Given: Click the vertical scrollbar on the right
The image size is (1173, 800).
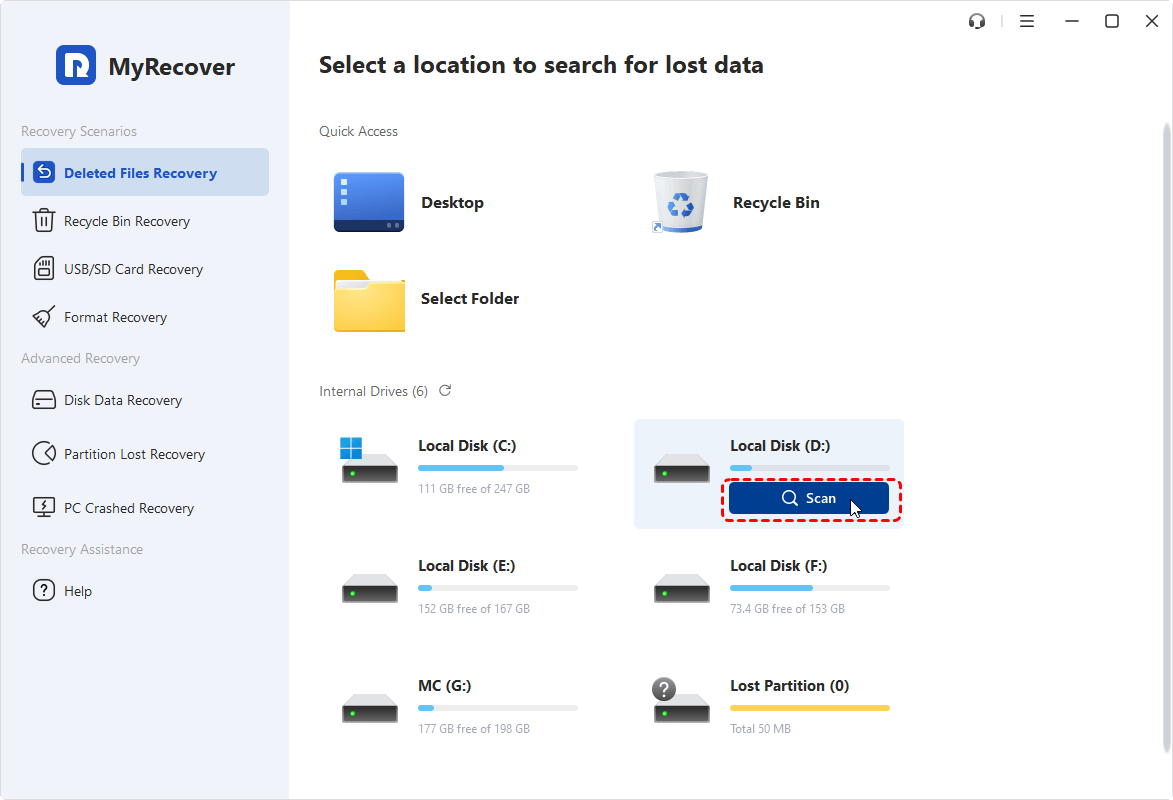Looking at the screenshot, I should coord(1166,438).
